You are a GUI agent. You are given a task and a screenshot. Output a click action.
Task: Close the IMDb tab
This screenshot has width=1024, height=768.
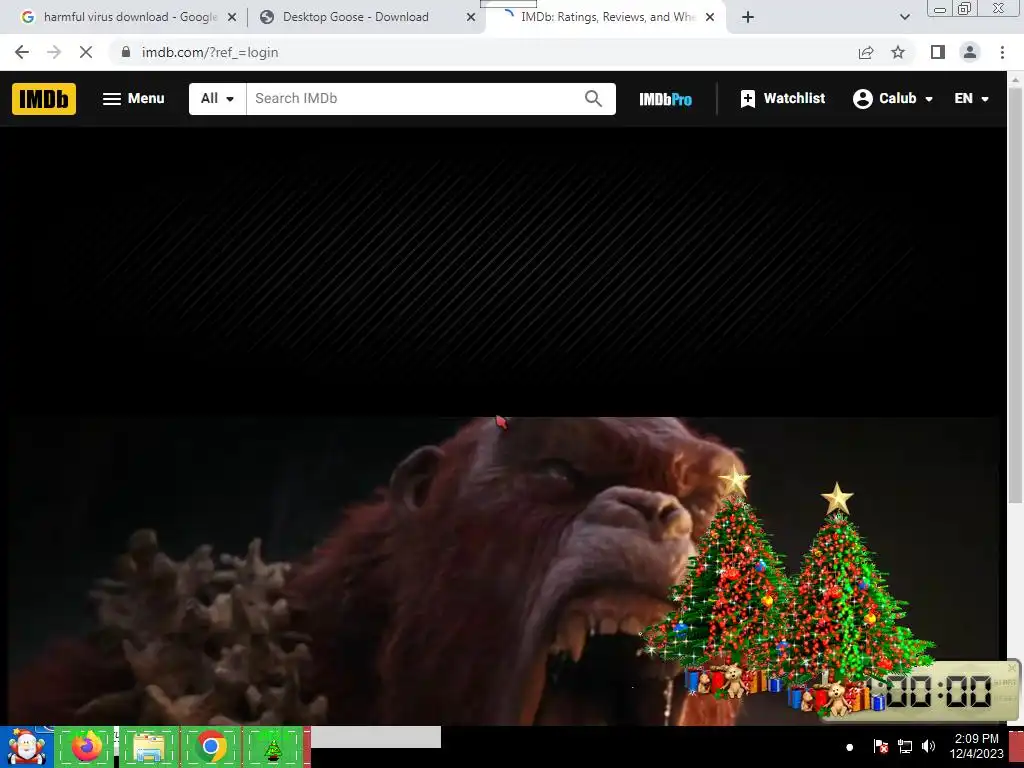pos(710,18)
